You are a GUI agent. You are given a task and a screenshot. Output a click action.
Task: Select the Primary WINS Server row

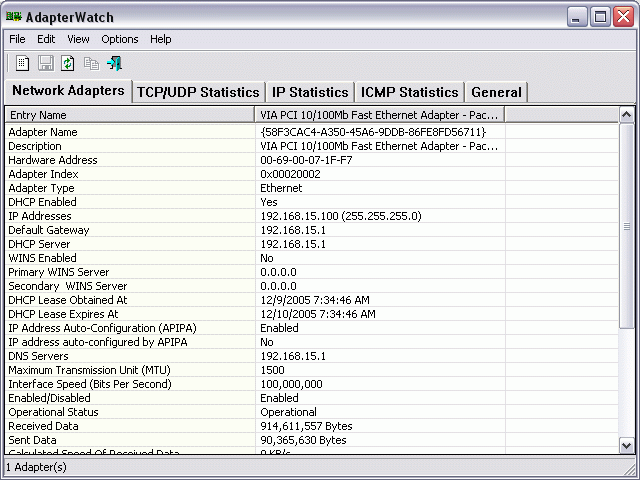point(312,272)
